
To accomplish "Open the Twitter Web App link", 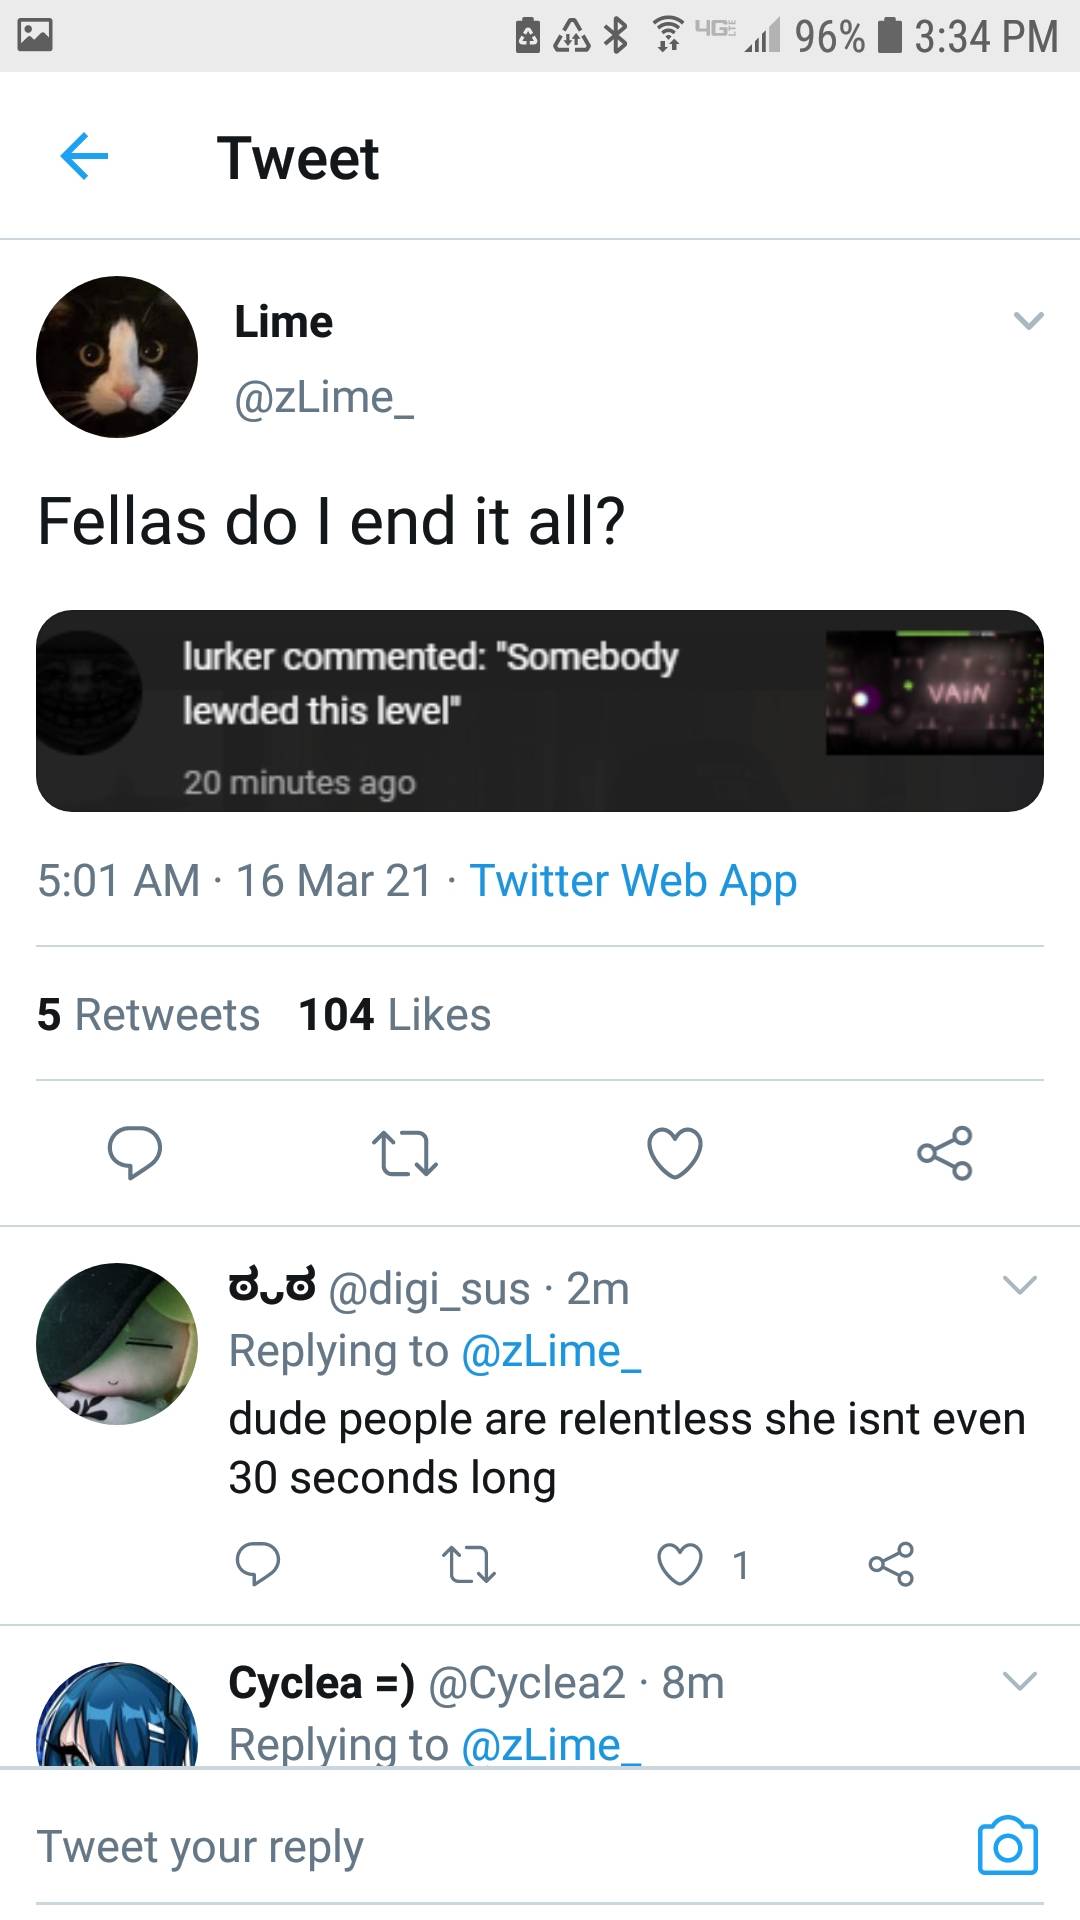I will click(633, 881).
